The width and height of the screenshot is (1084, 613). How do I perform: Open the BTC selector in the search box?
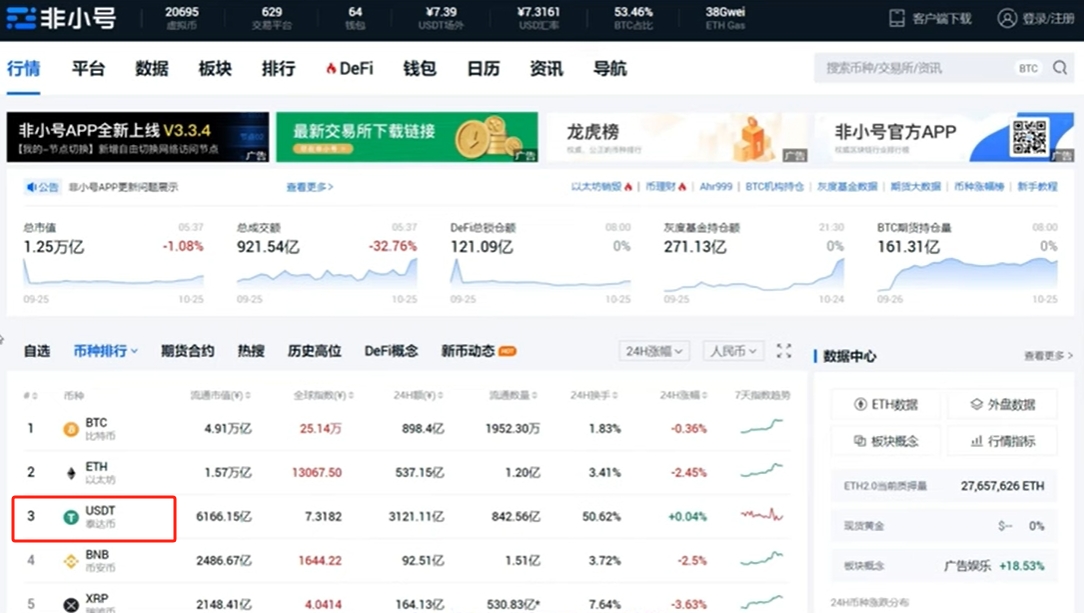tap(1028, 68)
